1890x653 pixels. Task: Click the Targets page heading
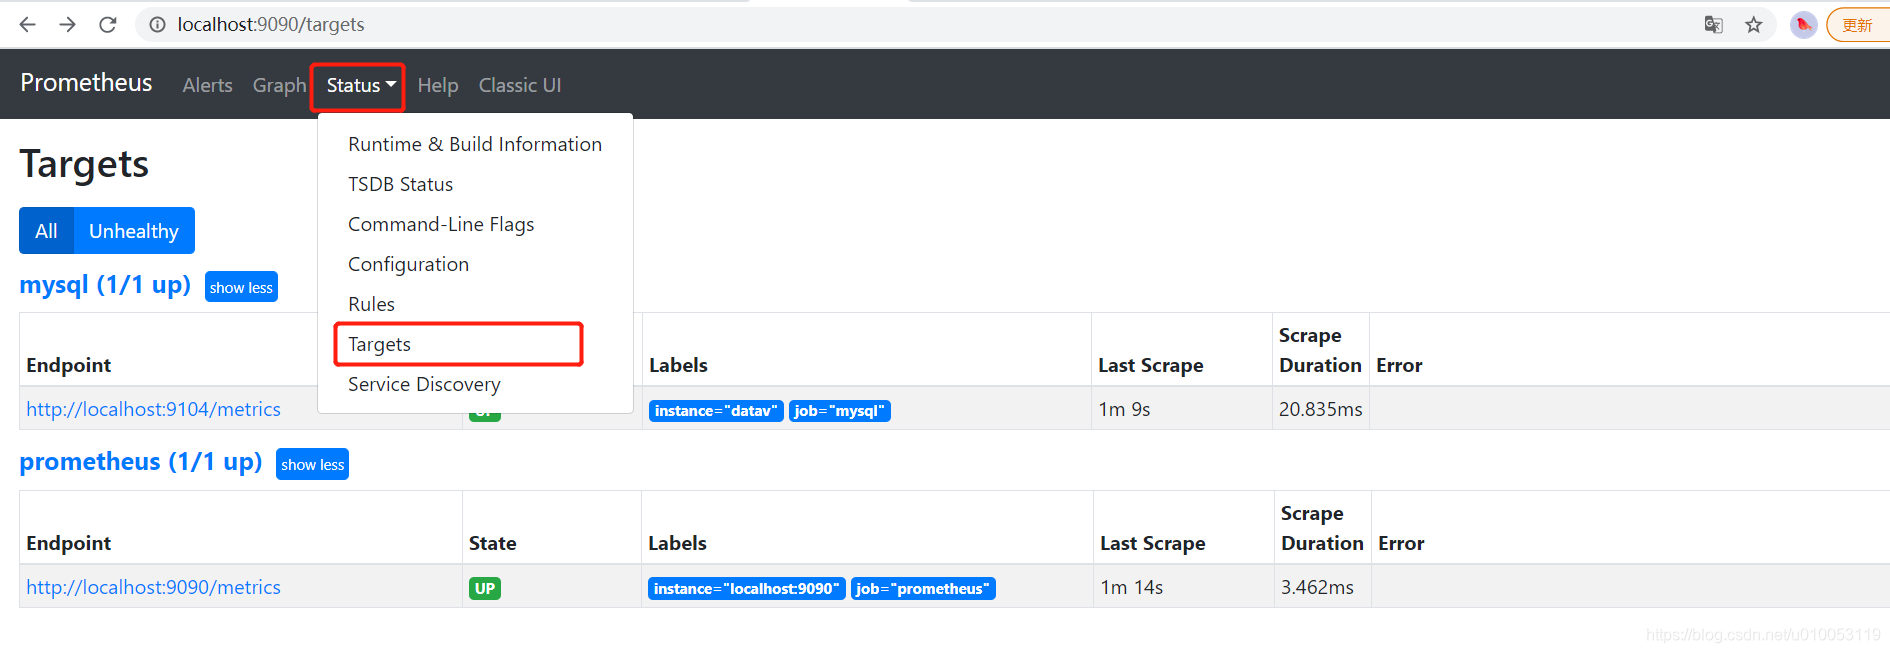(x=84, y=164)
